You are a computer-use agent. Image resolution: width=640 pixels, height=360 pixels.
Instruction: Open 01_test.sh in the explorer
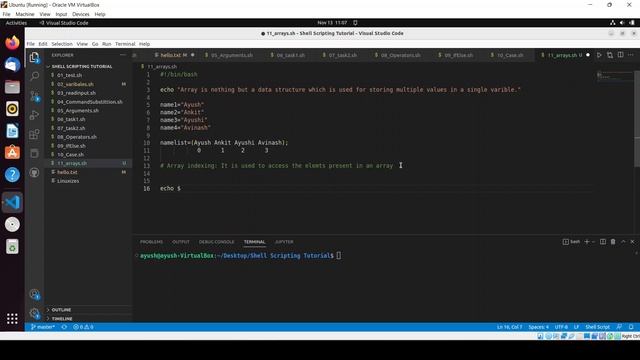point(69,75)
